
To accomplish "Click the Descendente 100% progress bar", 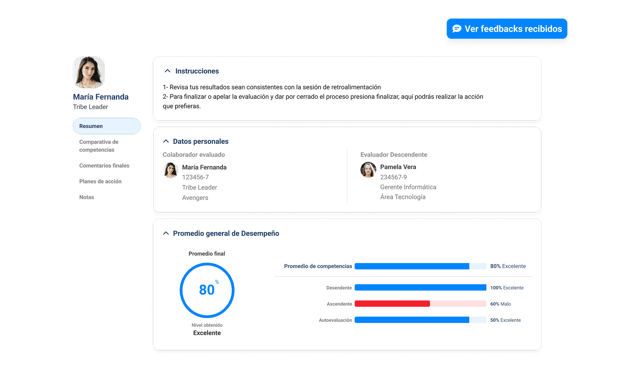I will click(x=420, y=288).
